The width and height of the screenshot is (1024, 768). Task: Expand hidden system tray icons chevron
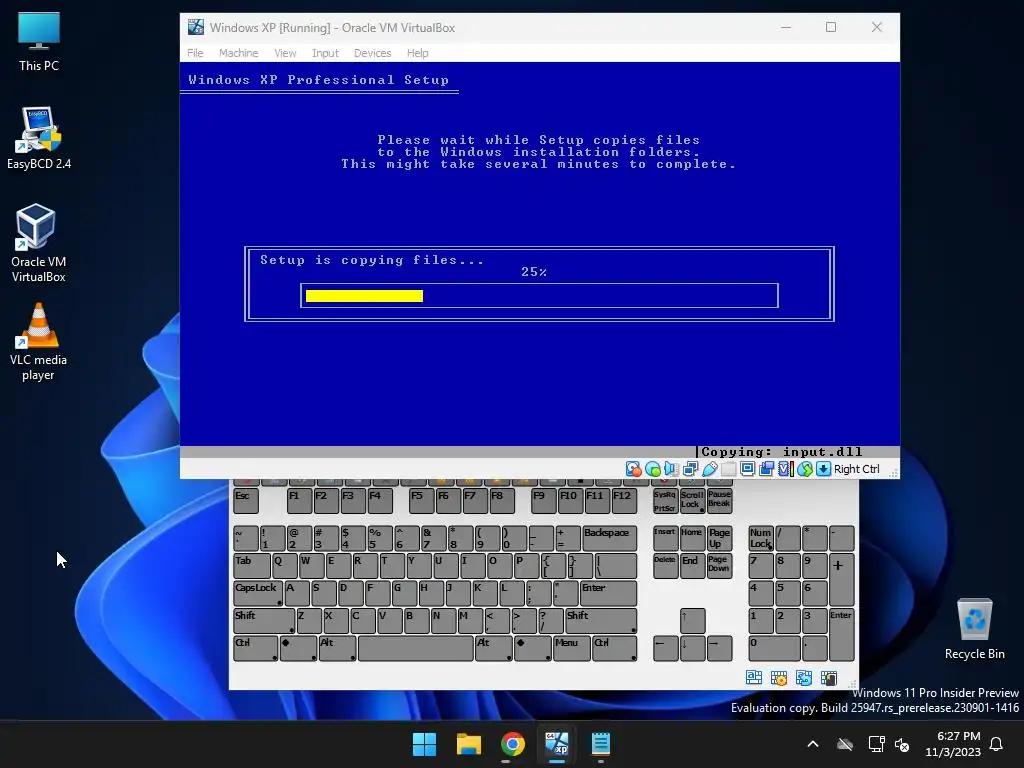tap(813, 744)
